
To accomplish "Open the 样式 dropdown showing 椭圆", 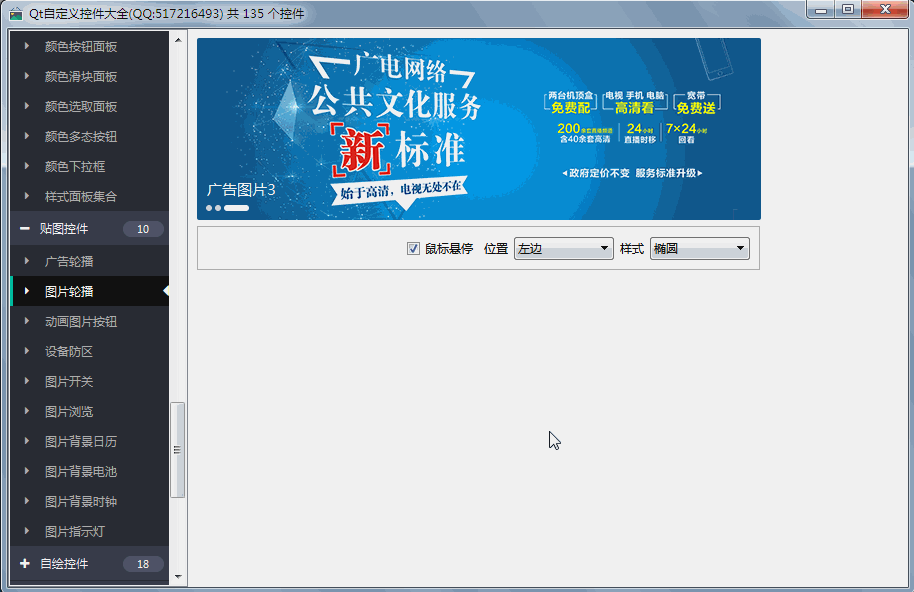I will point(699,249).
